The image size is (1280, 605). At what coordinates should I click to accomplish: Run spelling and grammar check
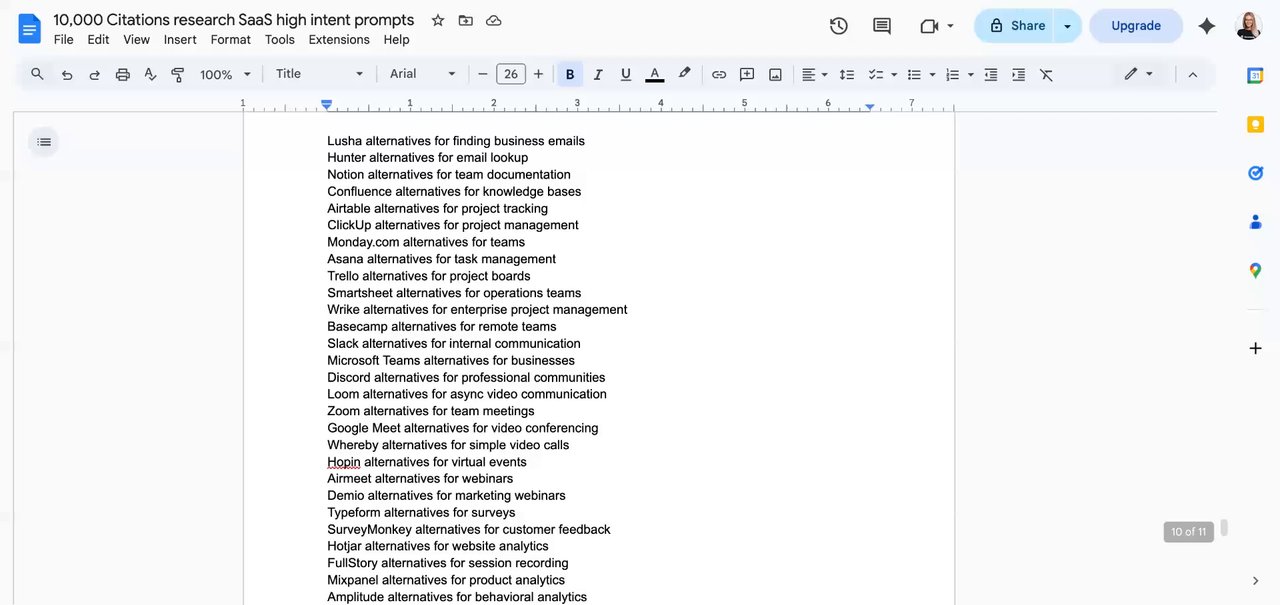click(x=150, y=74)
